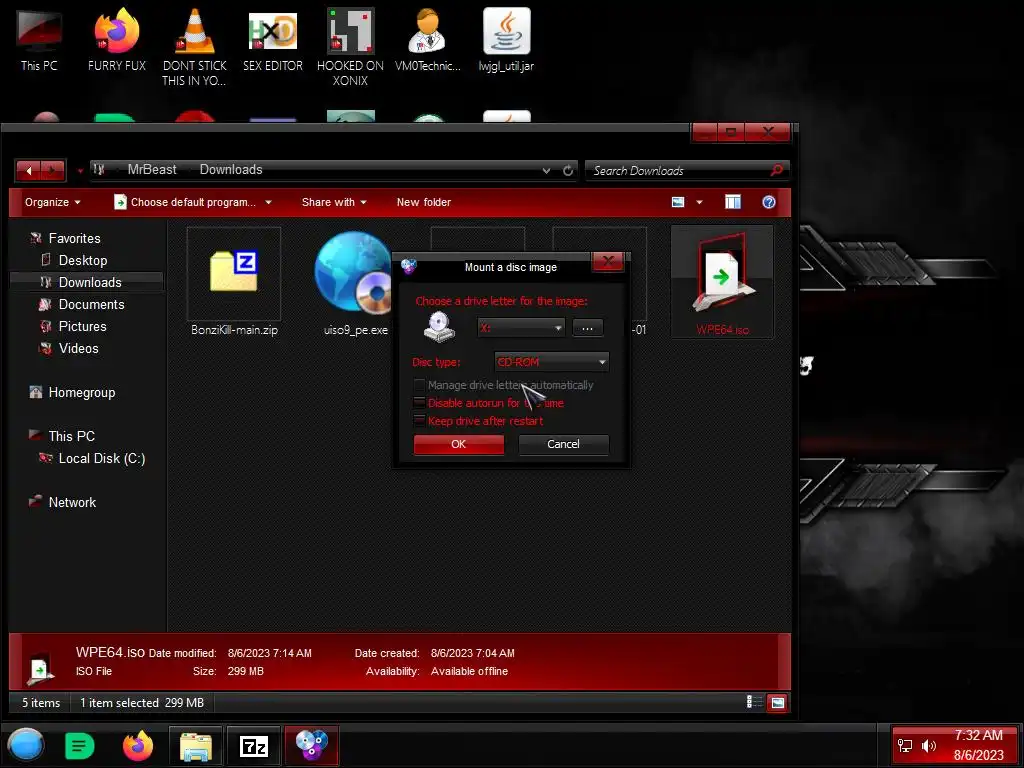Open Firefox from the taskbar
The image size is (1024, 768).
tap(138, 746)
